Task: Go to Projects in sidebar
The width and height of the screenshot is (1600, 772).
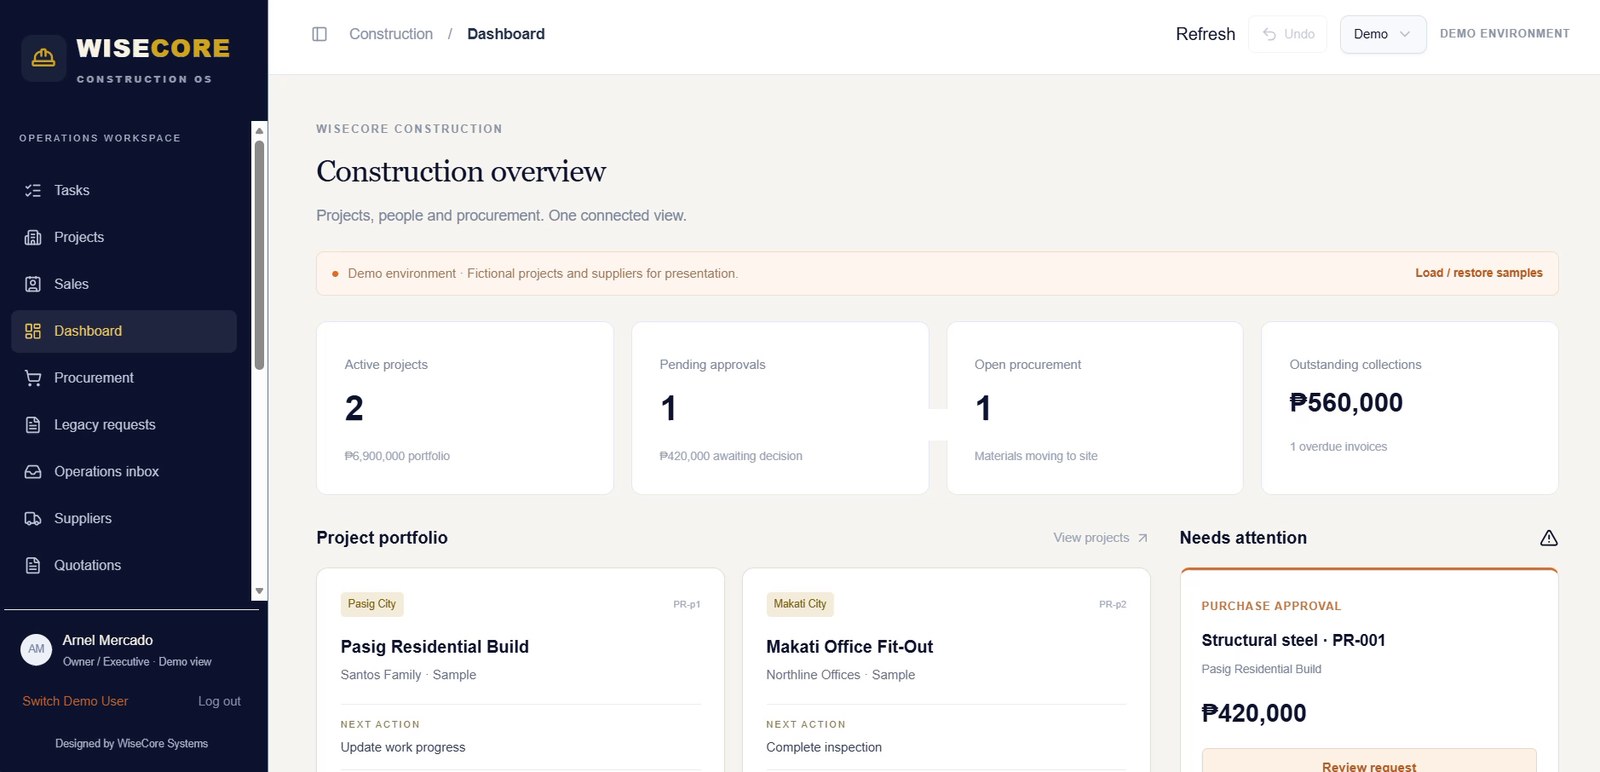Action: [124, 237]
